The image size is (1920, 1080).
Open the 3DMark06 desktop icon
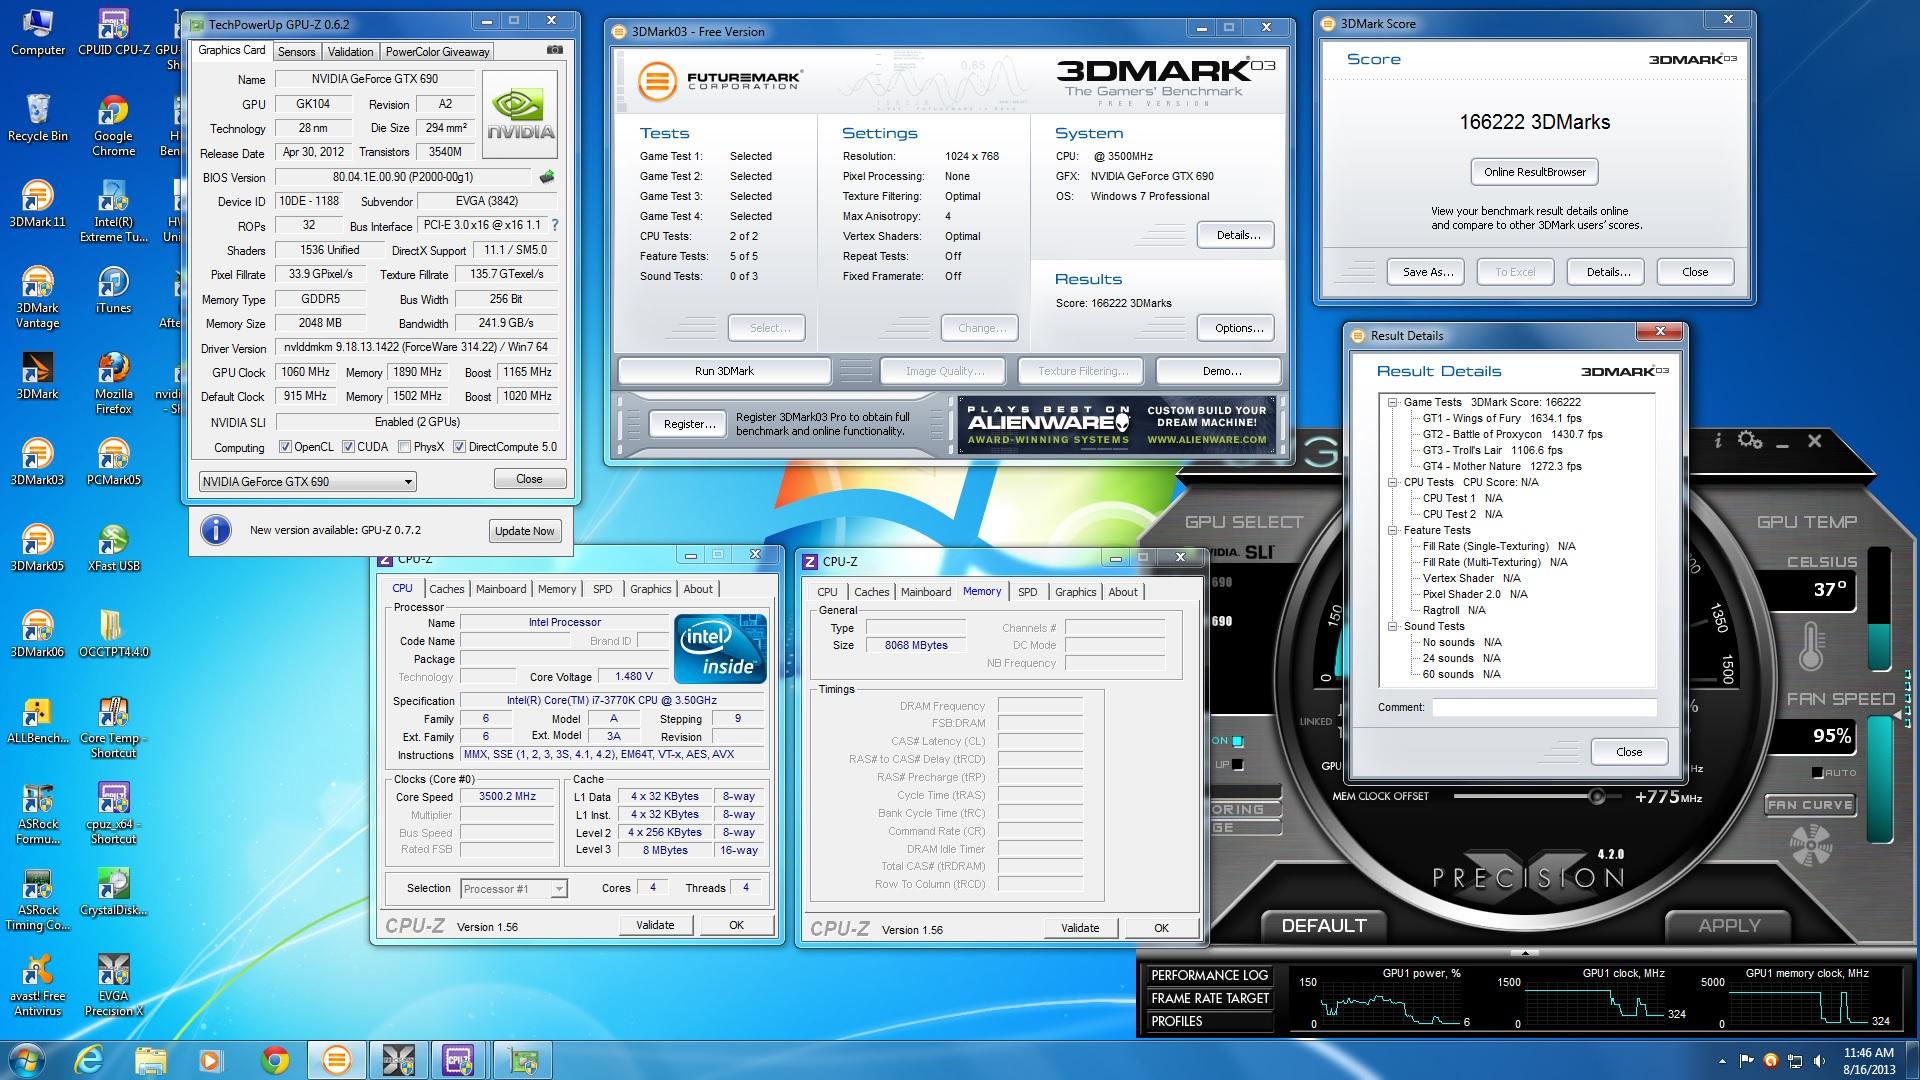click(37, 635)
